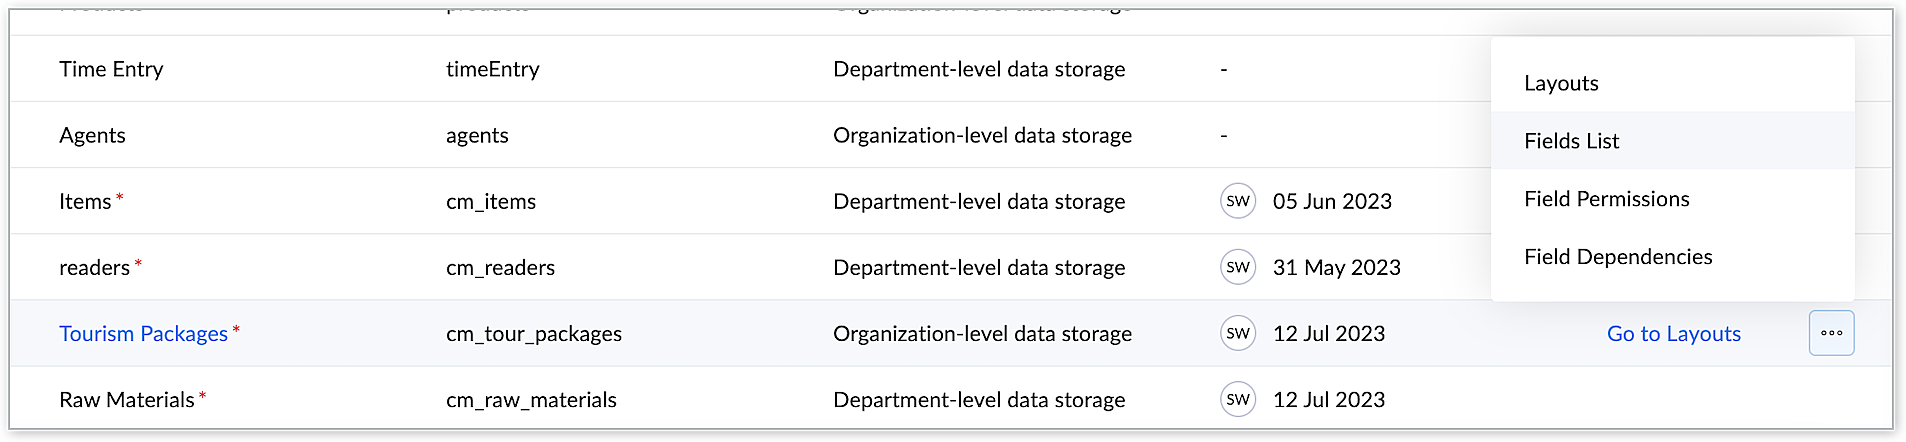The width and height of the screenshot is (1906, 442).
Task: Choose Fields List menu option
Action: (x=1571, y=141)
